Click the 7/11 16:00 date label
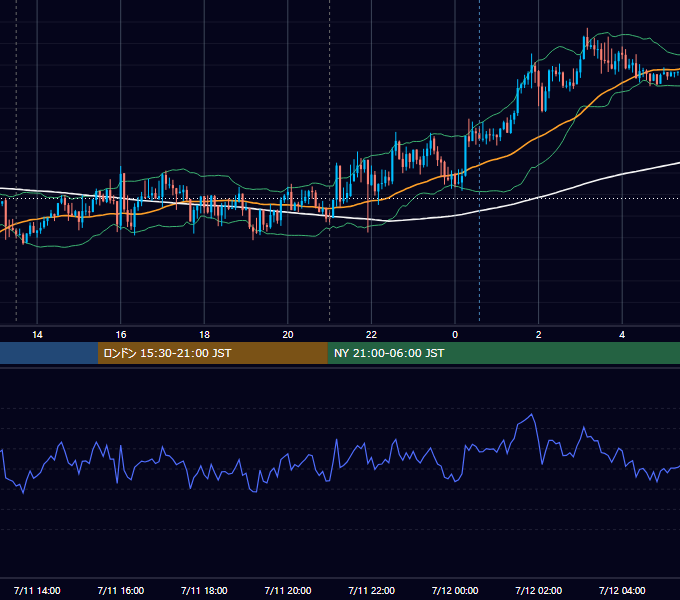 [x=121, y=590]
